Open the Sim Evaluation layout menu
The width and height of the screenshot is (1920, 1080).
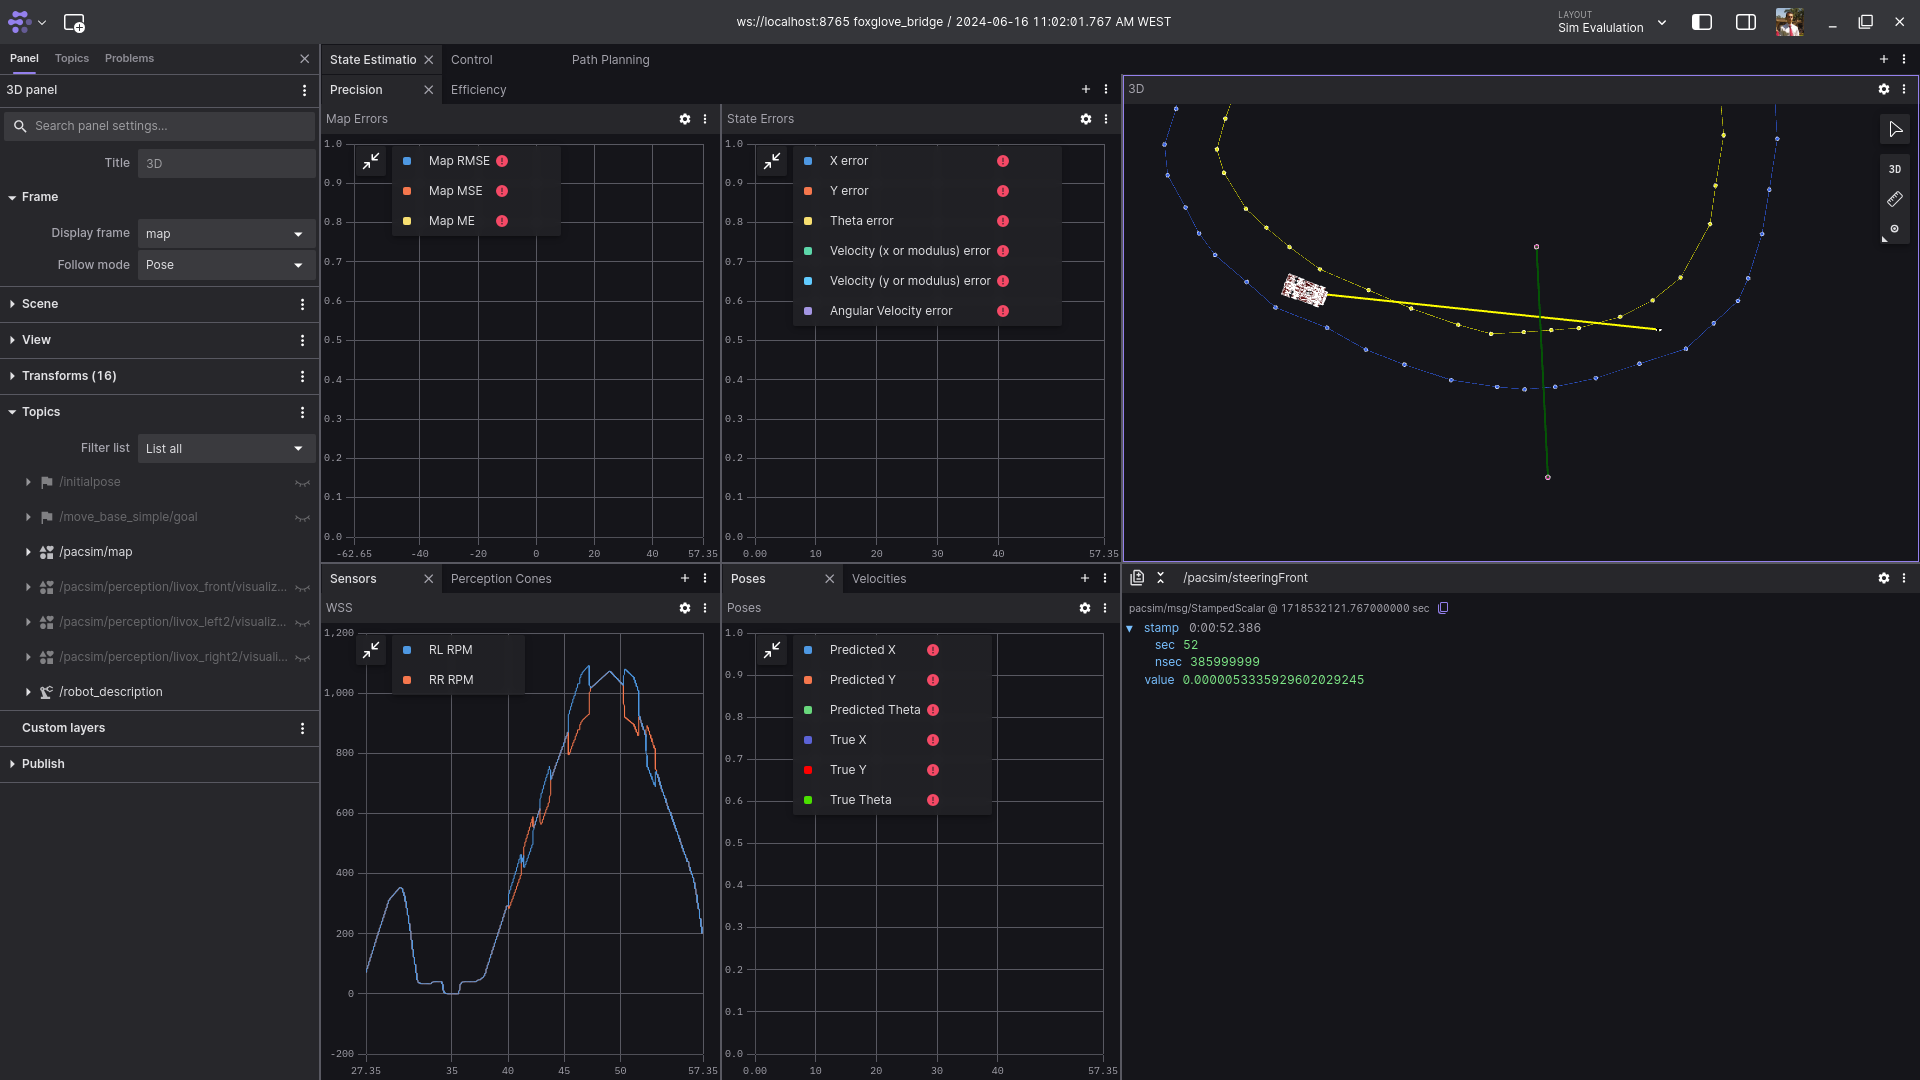[1612, 22]
